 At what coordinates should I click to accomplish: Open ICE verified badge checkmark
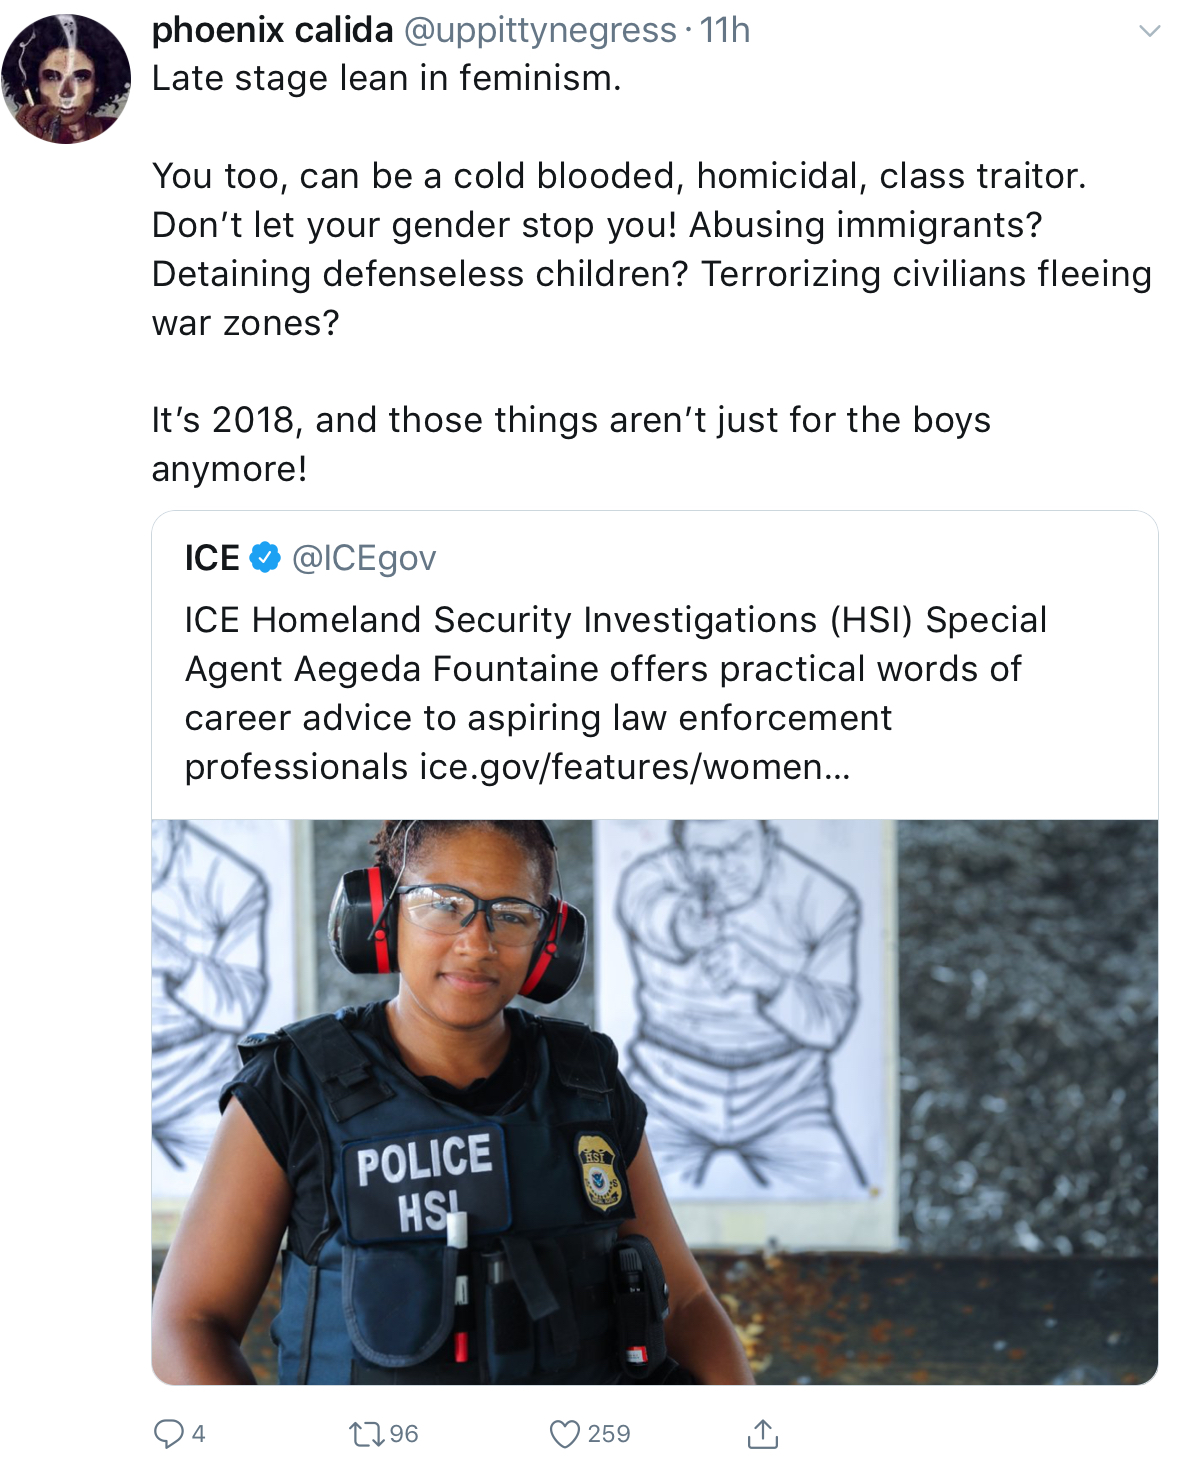265,558
